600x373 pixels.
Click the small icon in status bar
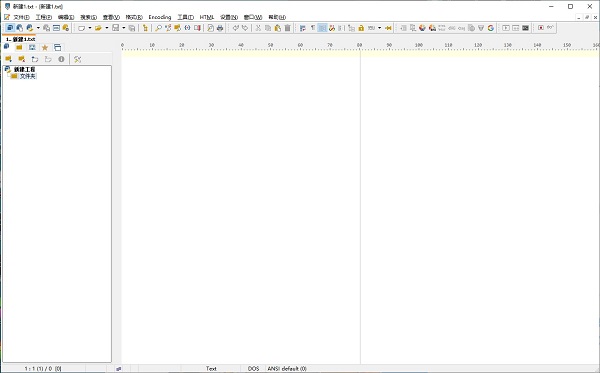pyautogui.click(x=119, y=368)
